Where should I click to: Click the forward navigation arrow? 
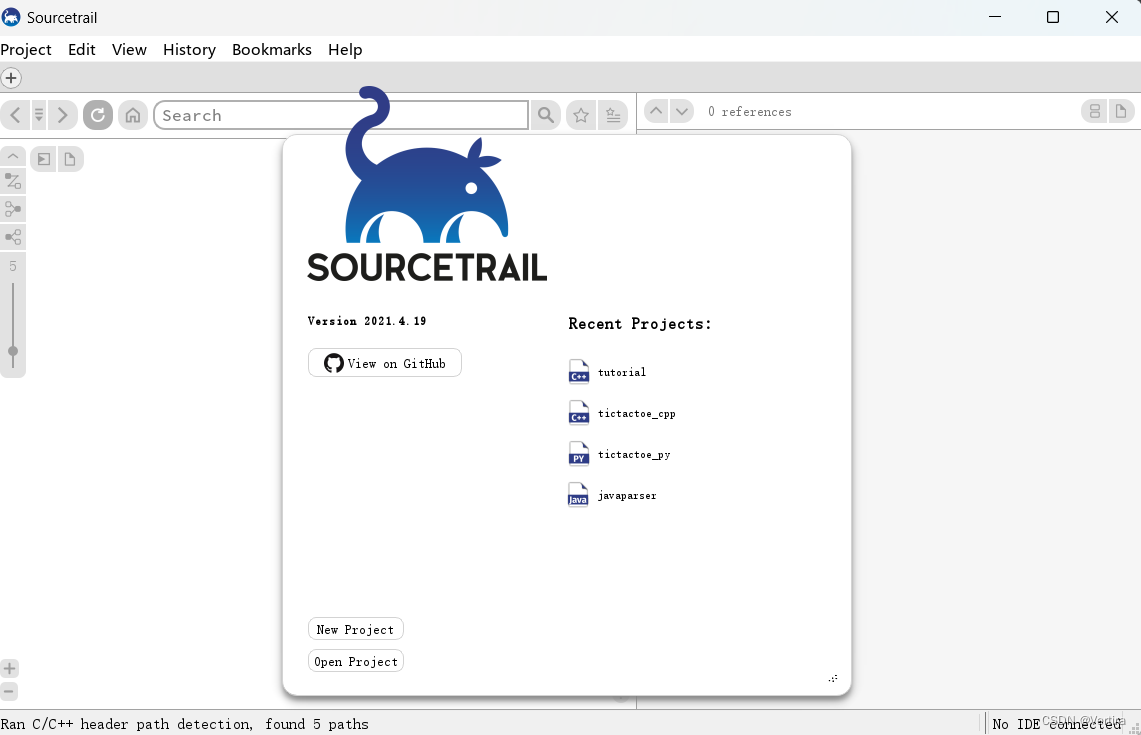coord(62,114)
